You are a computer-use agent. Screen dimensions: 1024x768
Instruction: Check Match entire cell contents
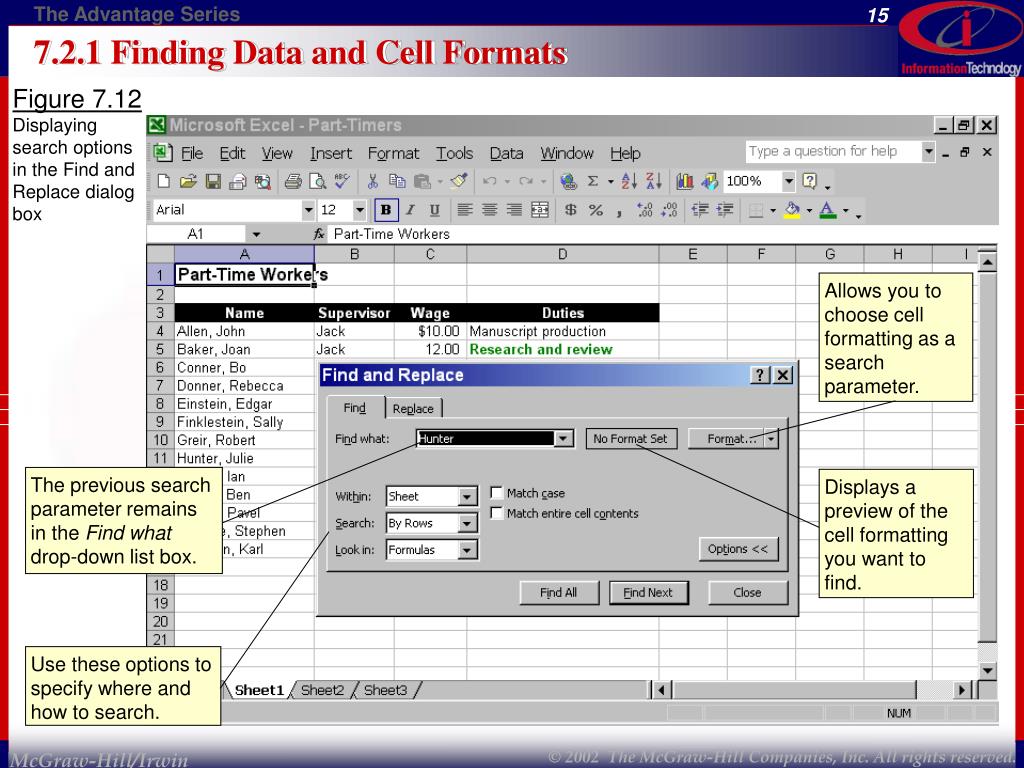(x=497, y=513)
